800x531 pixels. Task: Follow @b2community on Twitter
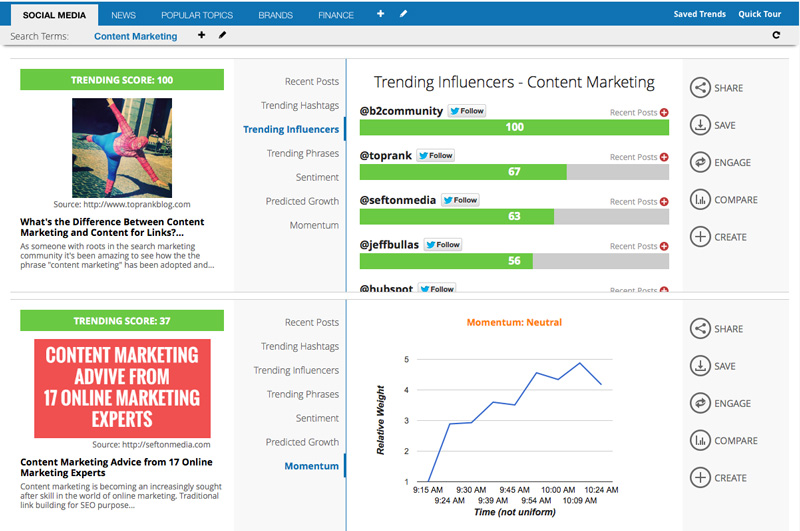[x=467, y=111]
